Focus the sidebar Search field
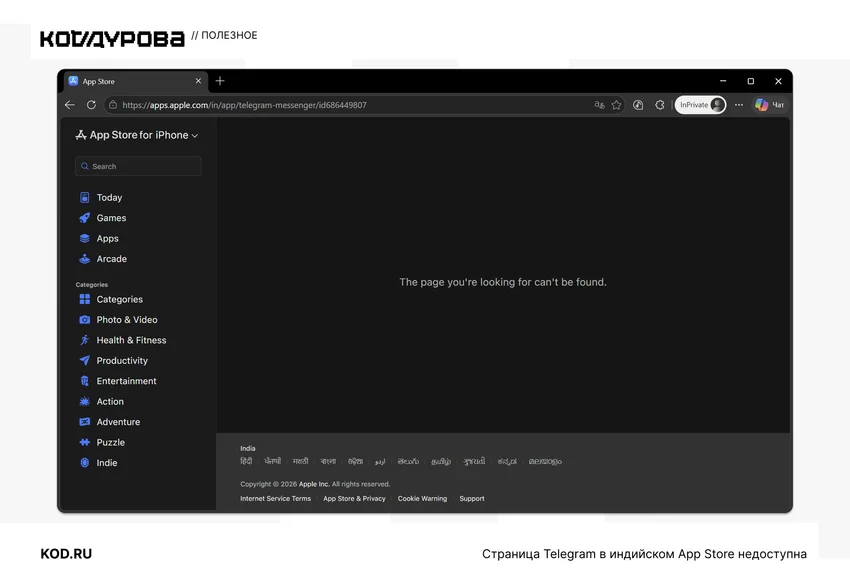 point(138,166)
